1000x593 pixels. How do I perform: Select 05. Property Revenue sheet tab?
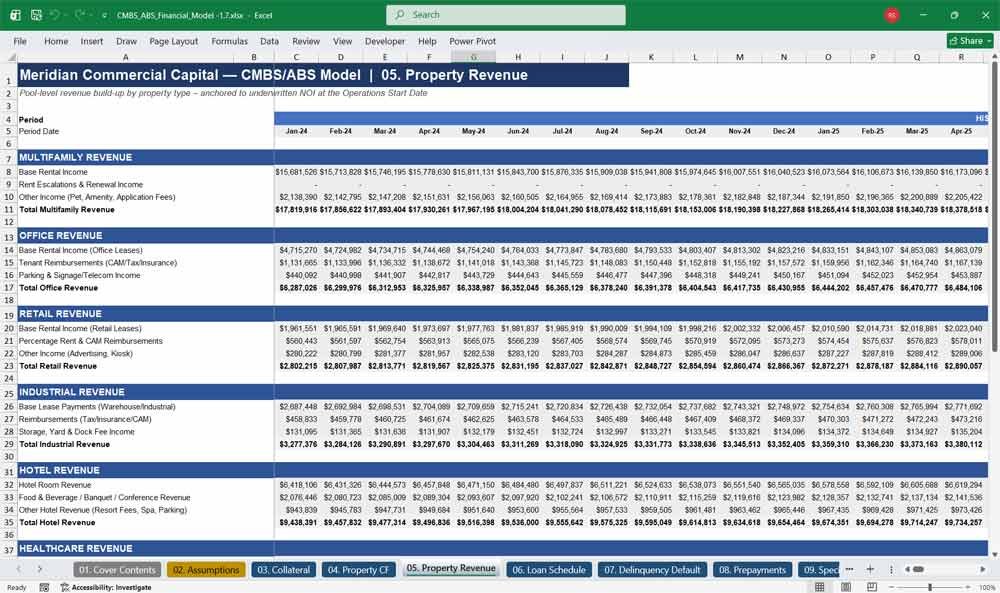pyautogui.click(x=451, y=568)
